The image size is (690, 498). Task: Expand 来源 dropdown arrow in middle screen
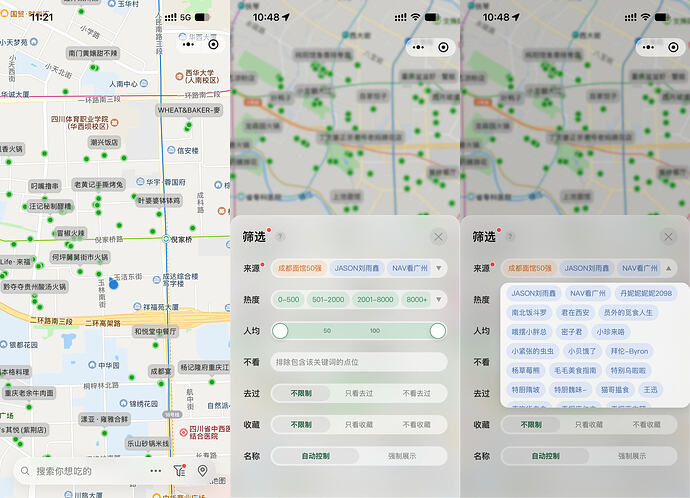click(x=439, y=268)
